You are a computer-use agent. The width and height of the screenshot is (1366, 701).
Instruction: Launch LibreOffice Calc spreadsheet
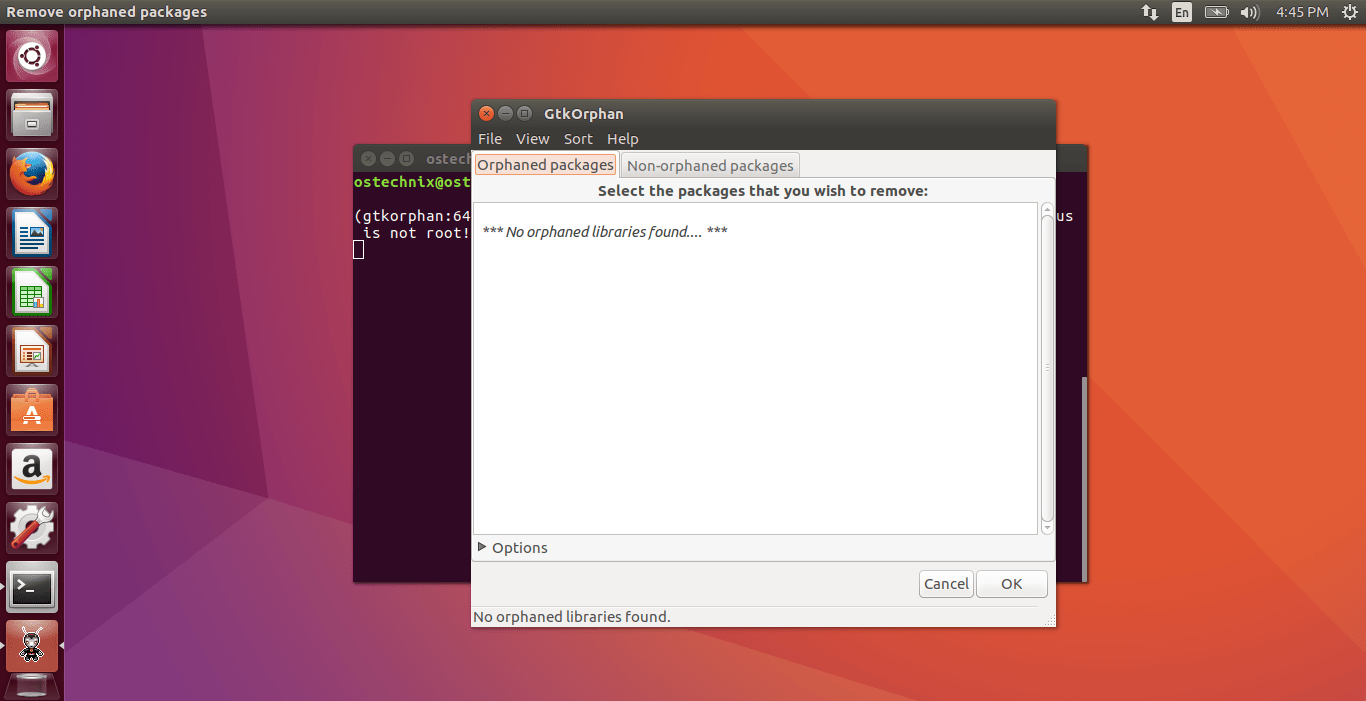coord(32,292)
